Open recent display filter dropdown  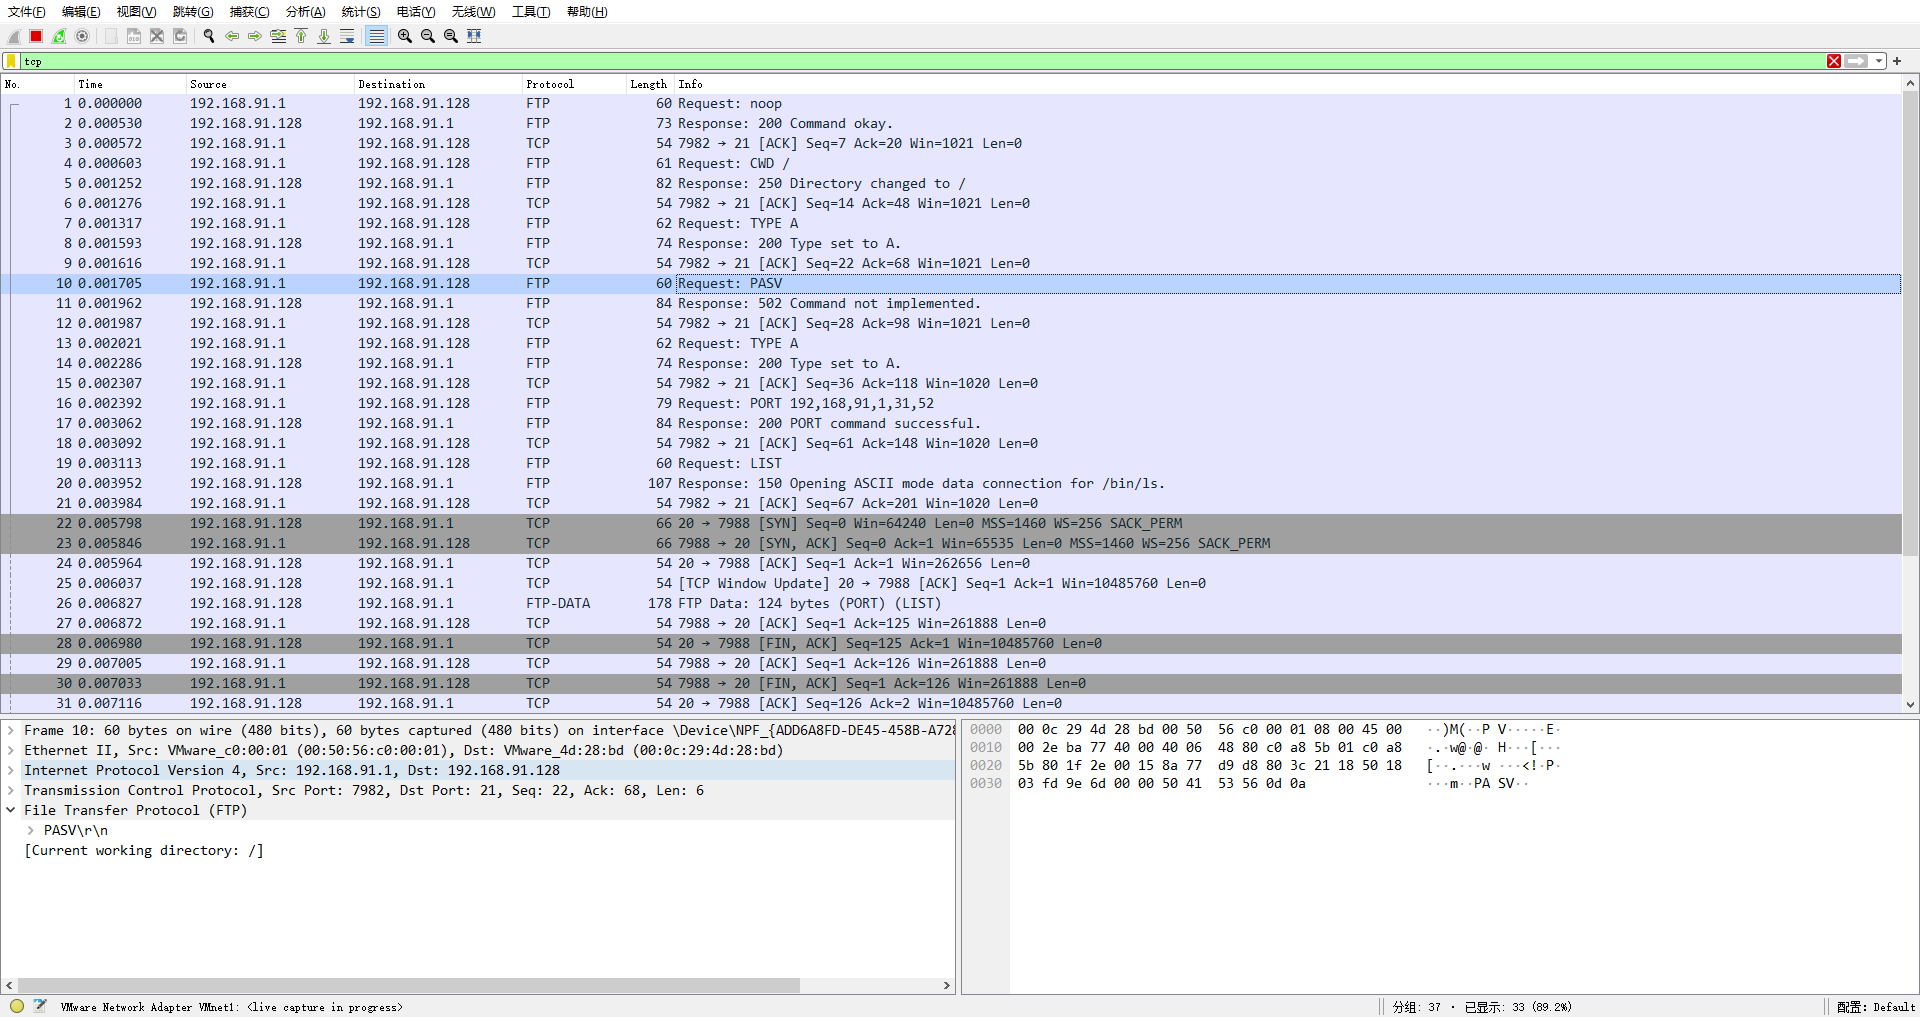point(1879,61)
